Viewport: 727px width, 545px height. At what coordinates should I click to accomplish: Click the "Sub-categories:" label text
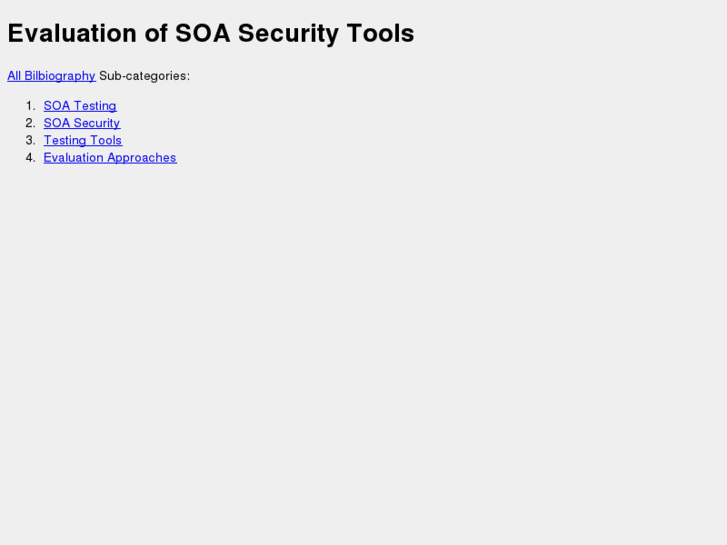pyautogui.click(x=144, y=76)
